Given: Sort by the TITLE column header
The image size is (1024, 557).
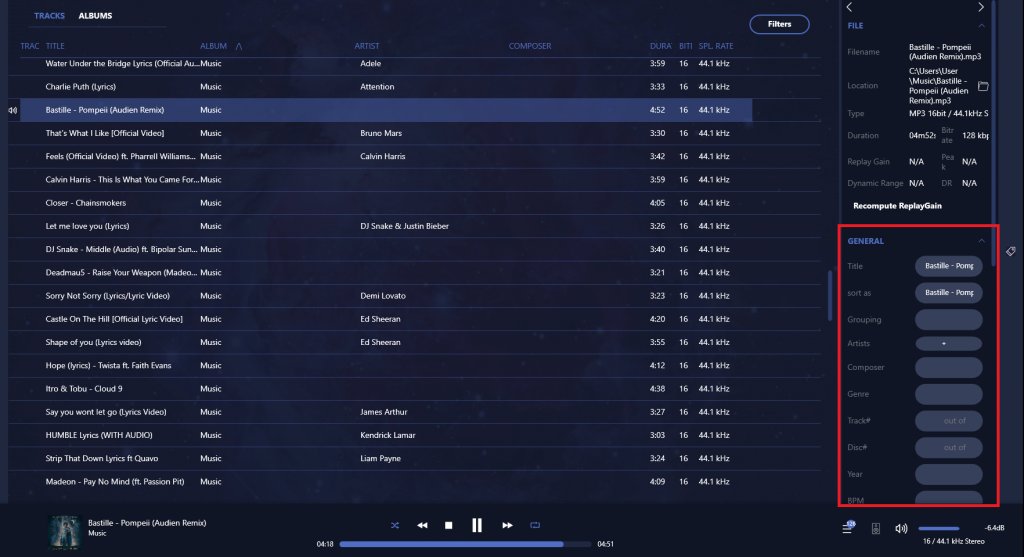Looking at the screenshot, I should [x=55, y=46].
